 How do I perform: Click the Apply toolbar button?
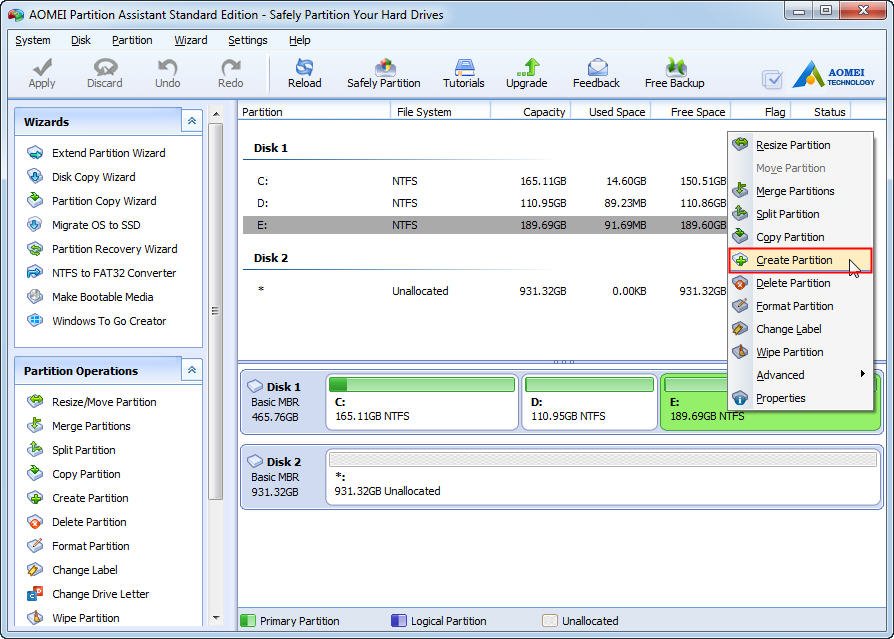tap(42, 74)
